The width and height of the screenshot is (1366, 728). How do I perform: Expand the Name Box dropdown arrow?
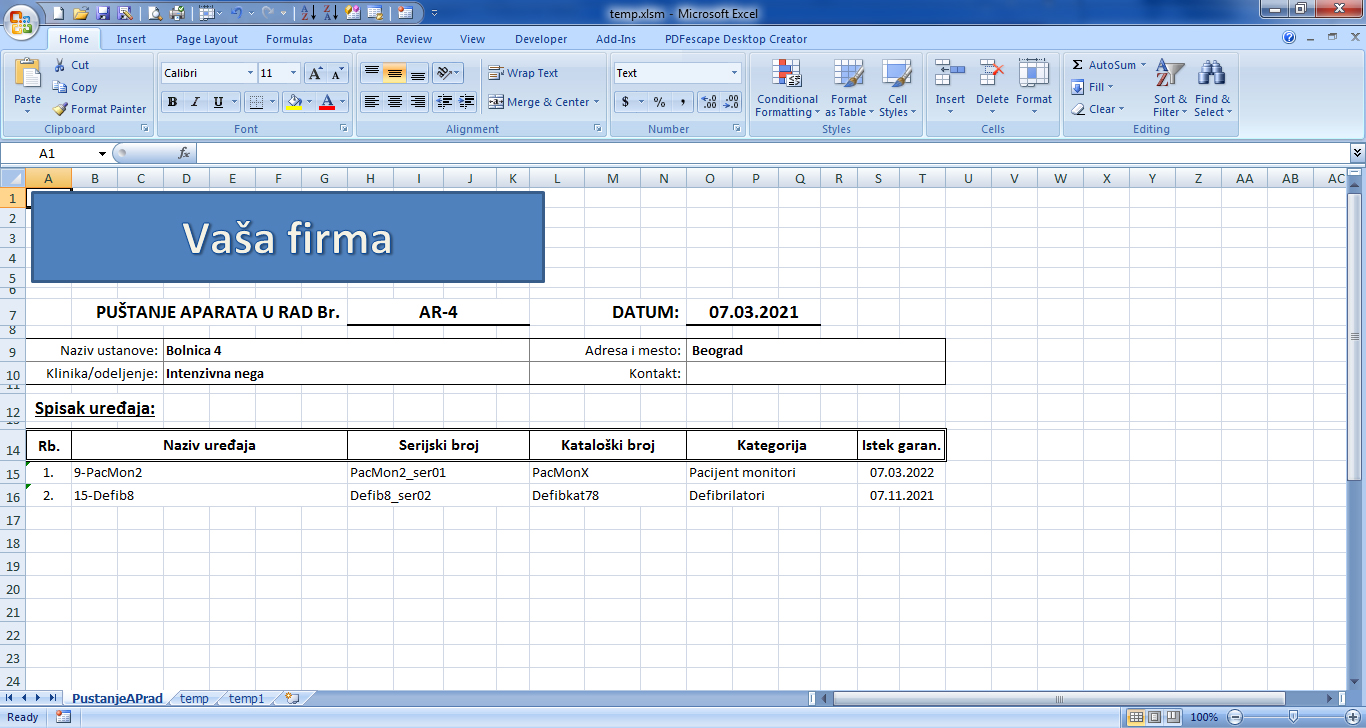click(x=102, y=153)
